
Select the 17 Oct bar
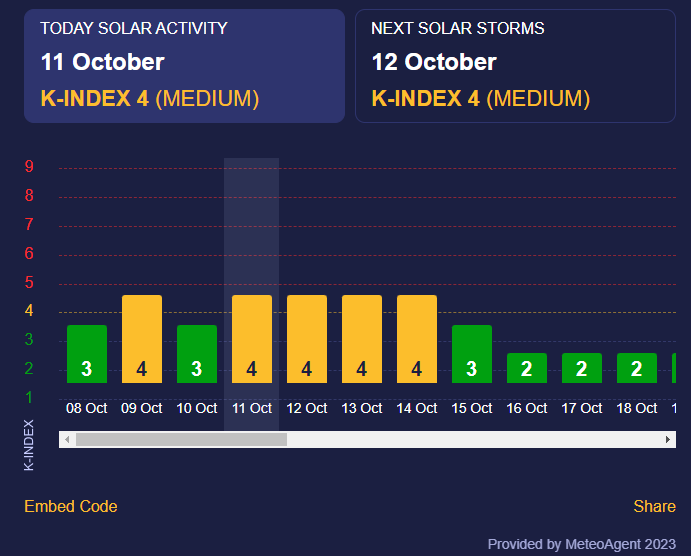pos(582,368)
